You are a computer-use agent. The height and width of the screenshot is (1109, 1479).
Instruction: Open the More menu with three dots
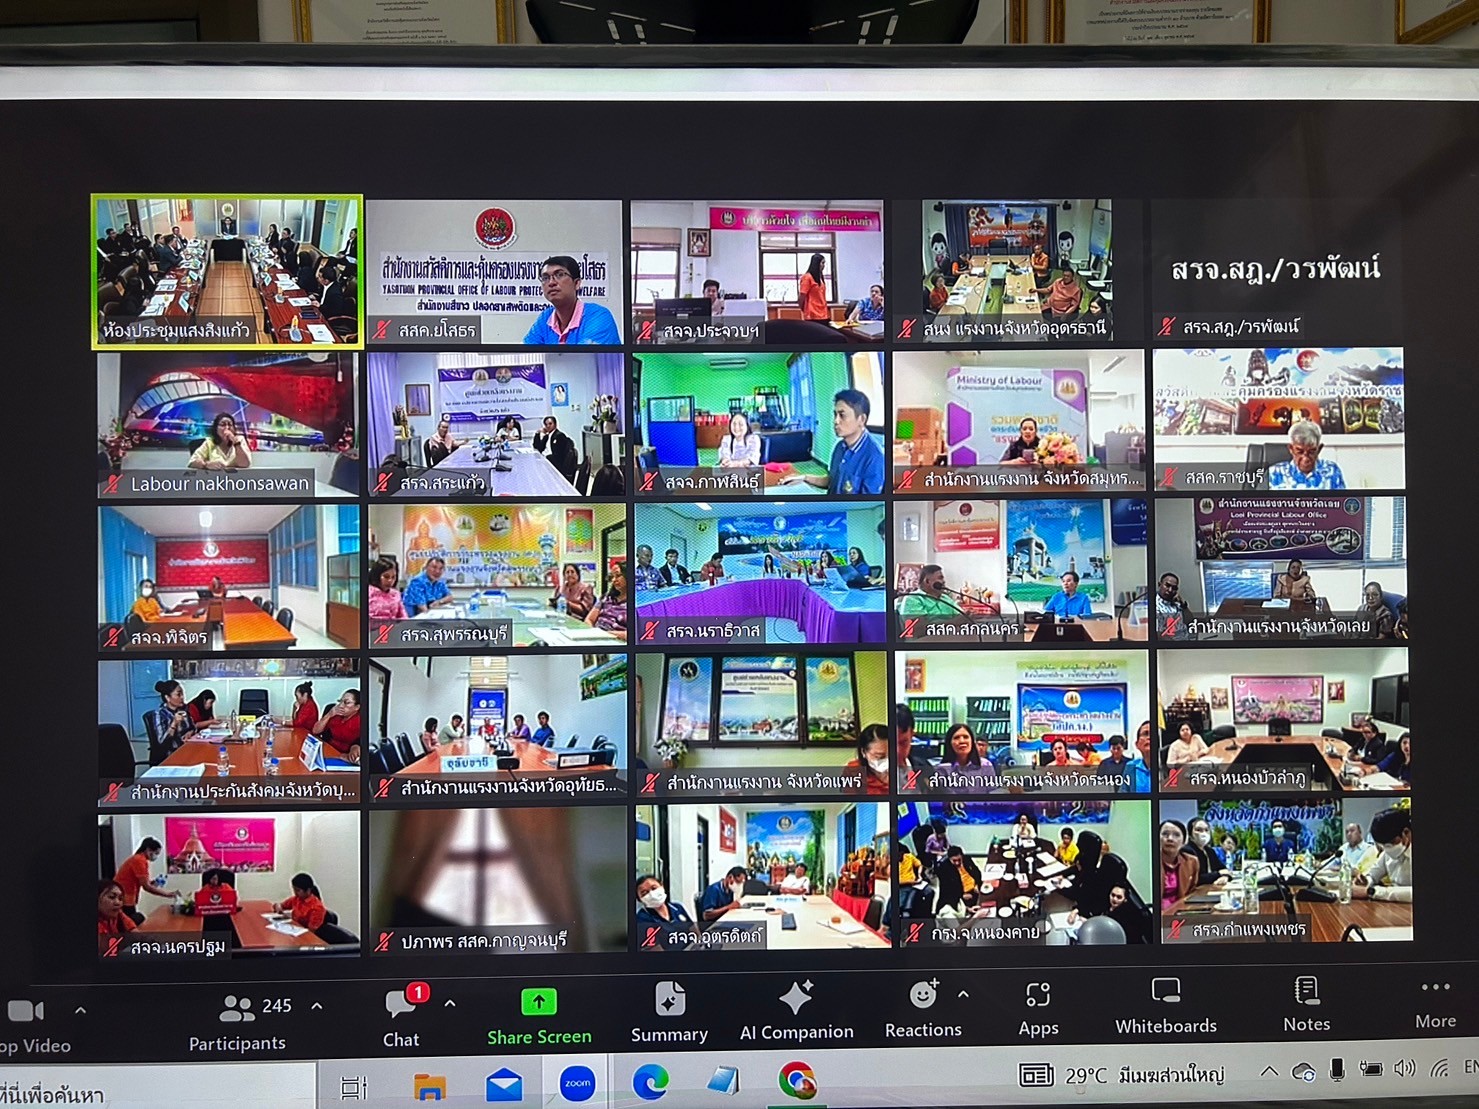1435,1002
